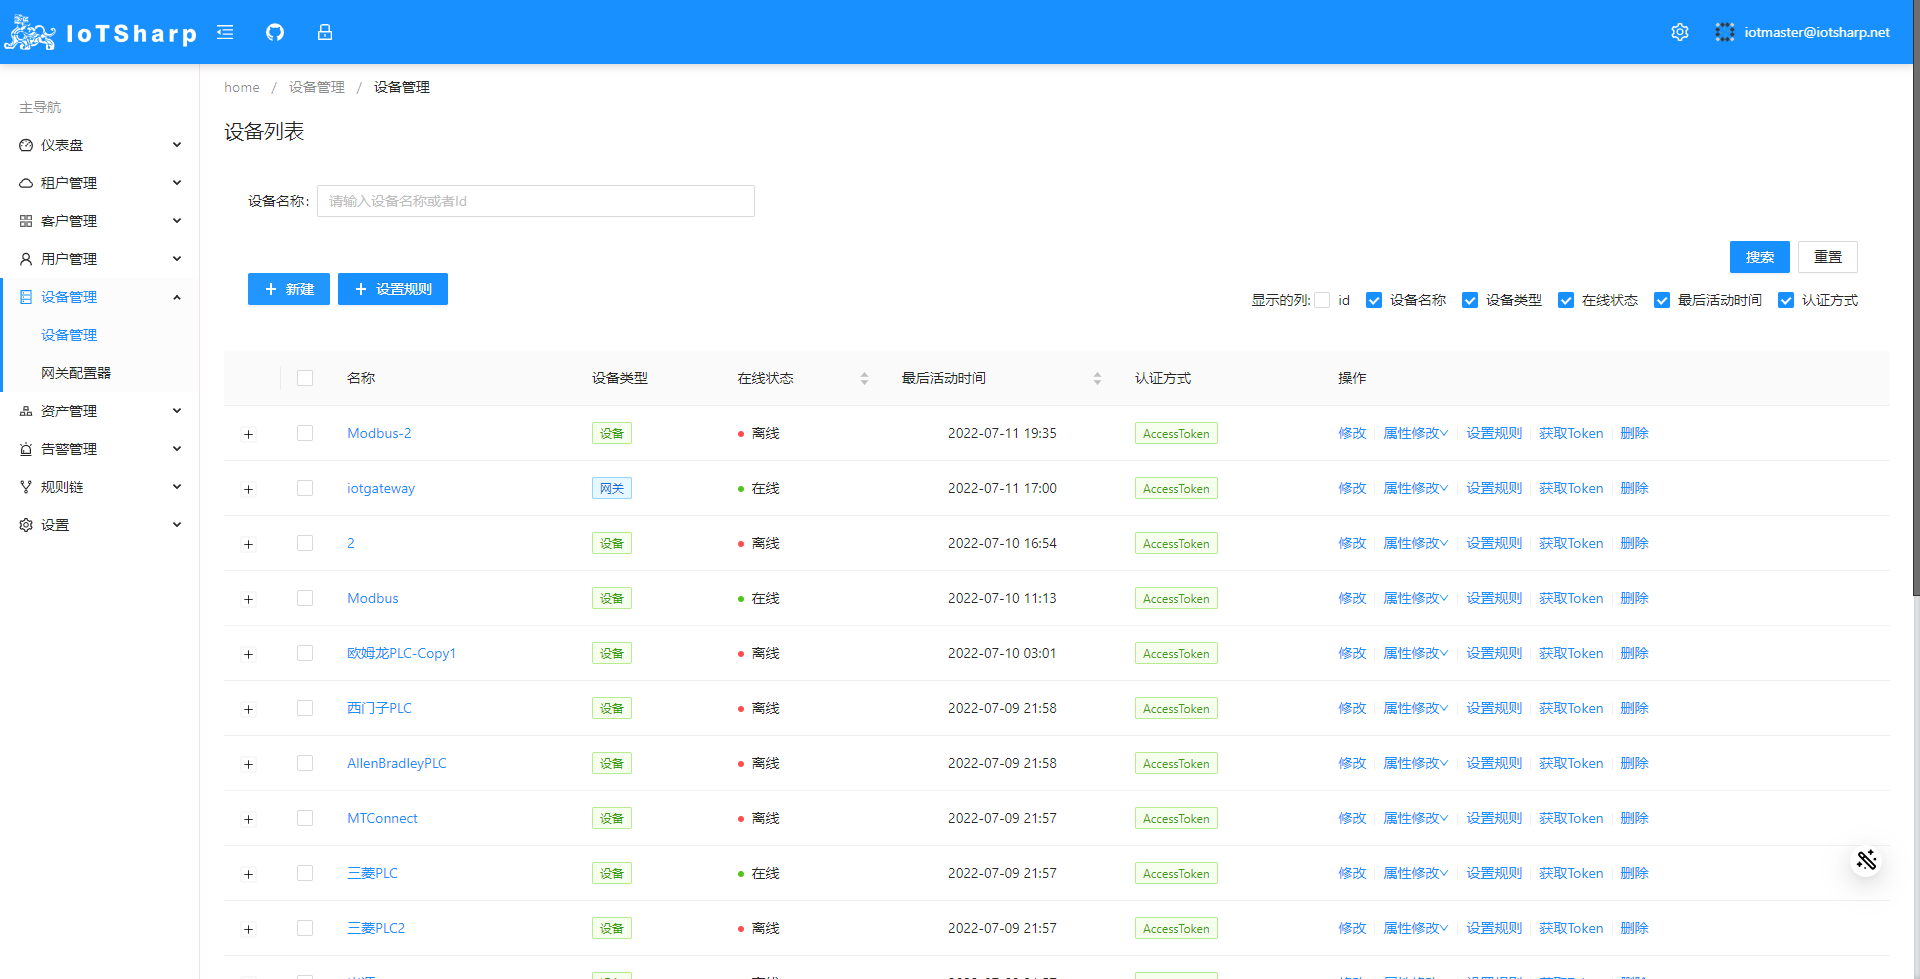Sort by 最后活动时间 column sorter

point(1097,378)
